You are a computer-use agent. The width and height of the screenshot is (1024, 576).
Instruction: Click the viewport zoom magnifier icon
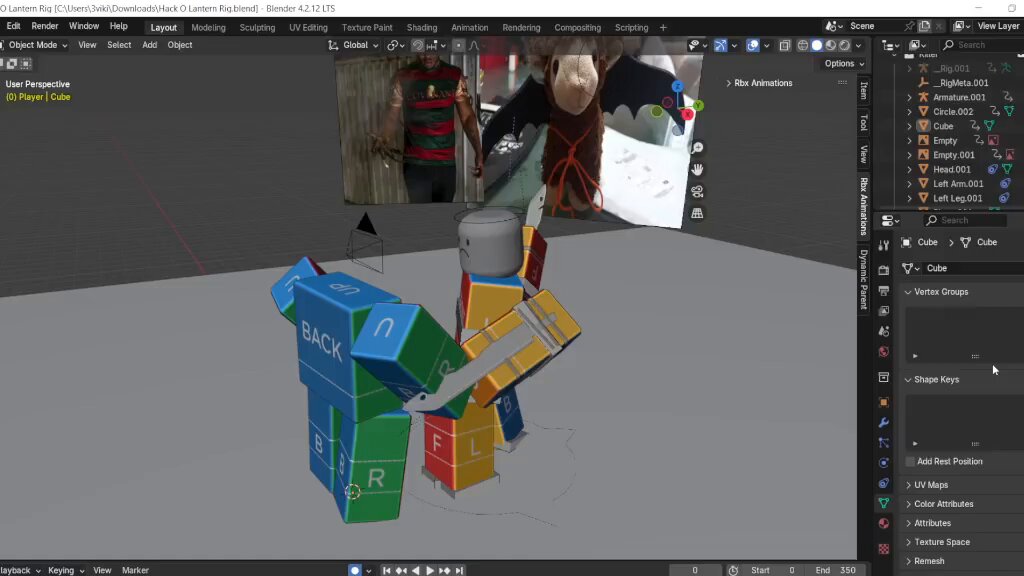697,148
